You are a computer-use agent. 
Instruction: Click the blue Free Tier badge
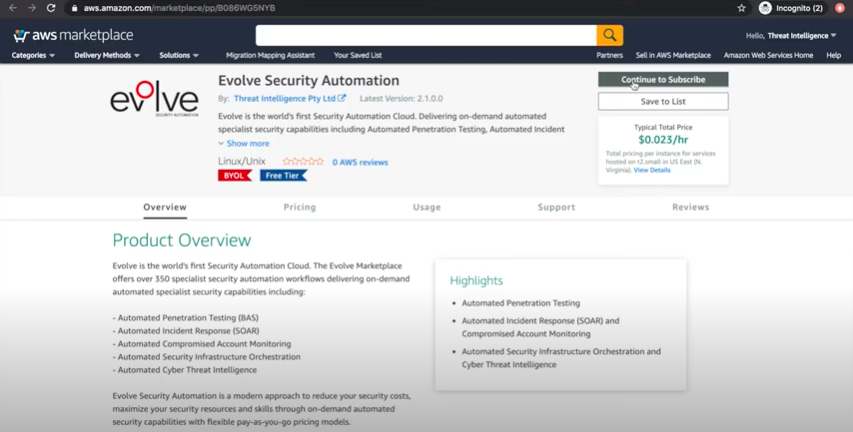(283, 176)
